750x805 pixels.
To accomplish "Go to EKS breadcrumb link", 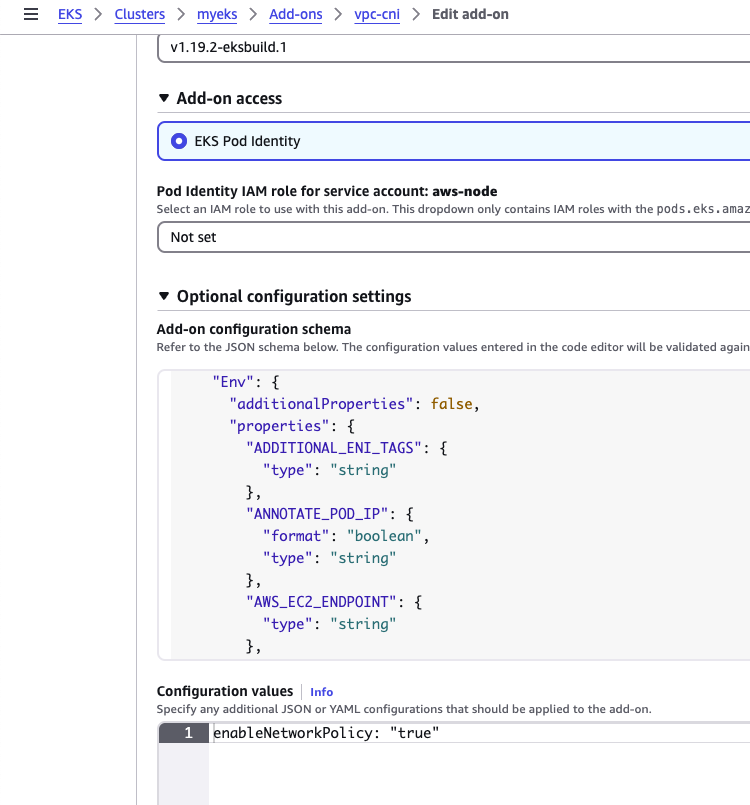I will [x=70, y=14].
